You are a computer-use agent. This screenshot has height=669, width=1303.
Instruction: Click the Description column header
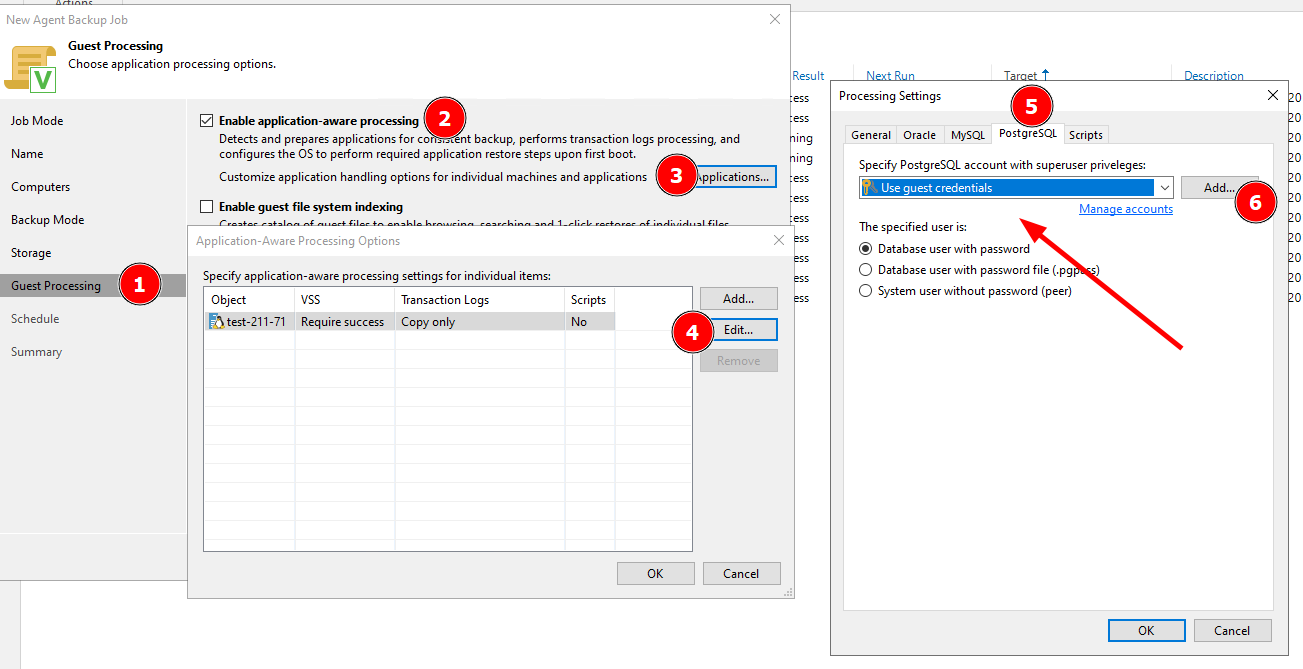1214,76
